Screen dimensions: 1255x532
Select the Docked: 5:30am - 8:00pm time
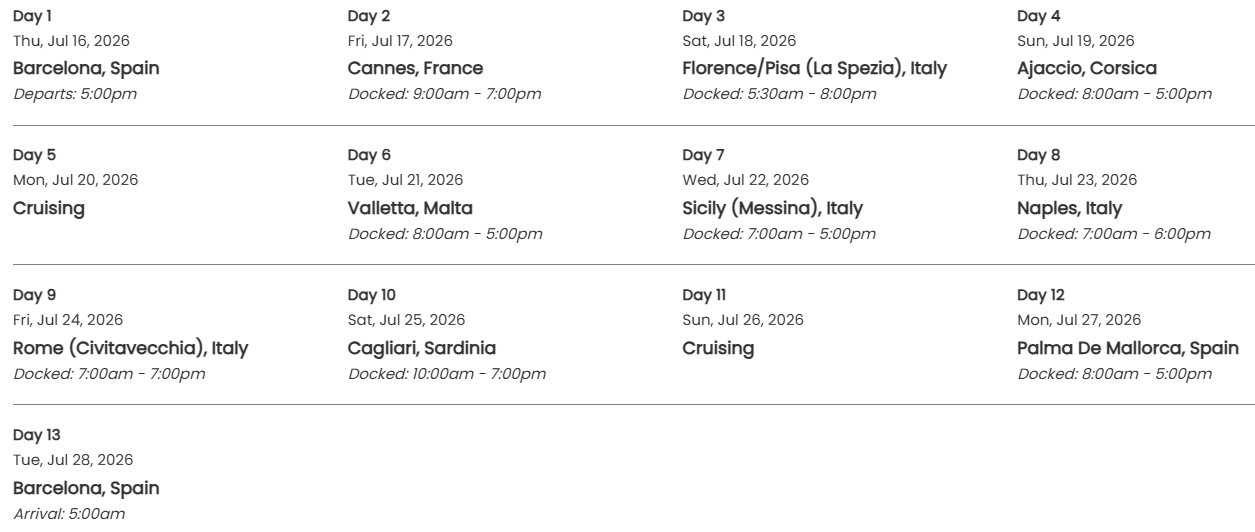(779, 94)
